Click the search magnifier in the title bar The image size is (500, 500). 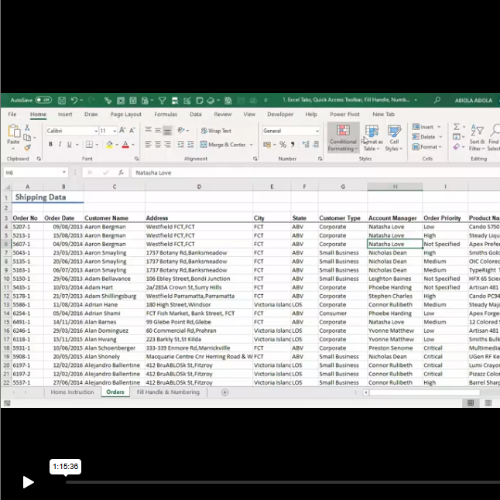coord(437,100)
